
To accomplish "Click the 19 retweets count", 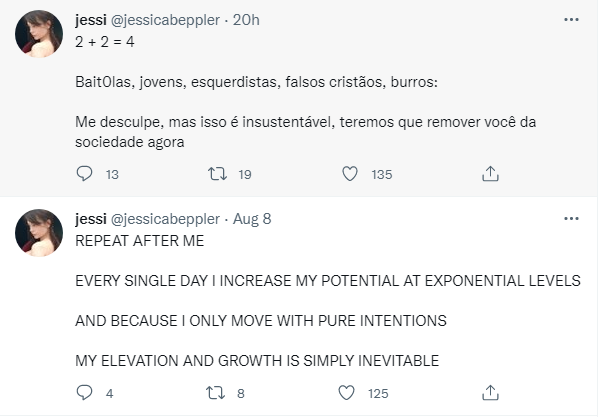I will click(245, 174).
